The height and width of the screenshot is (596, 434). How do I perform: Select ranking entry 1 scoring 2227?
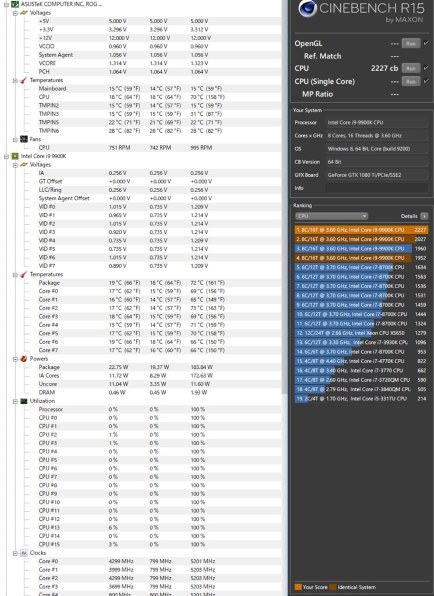click(x=361, y=230)
